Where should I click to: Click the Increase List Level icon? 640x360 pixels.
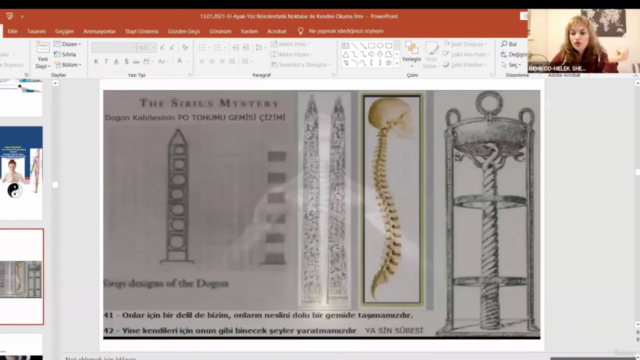point(246,48)
